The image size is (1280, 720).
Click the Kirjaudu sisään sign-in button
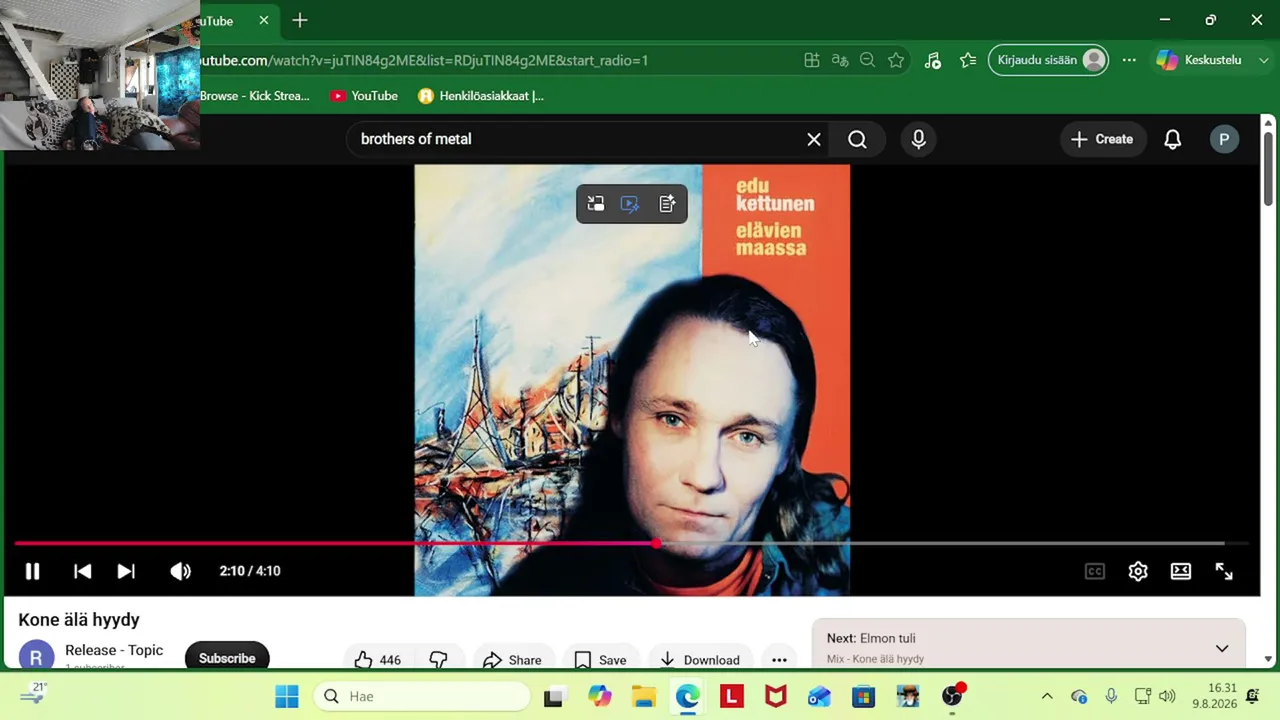pos(1048,60)
